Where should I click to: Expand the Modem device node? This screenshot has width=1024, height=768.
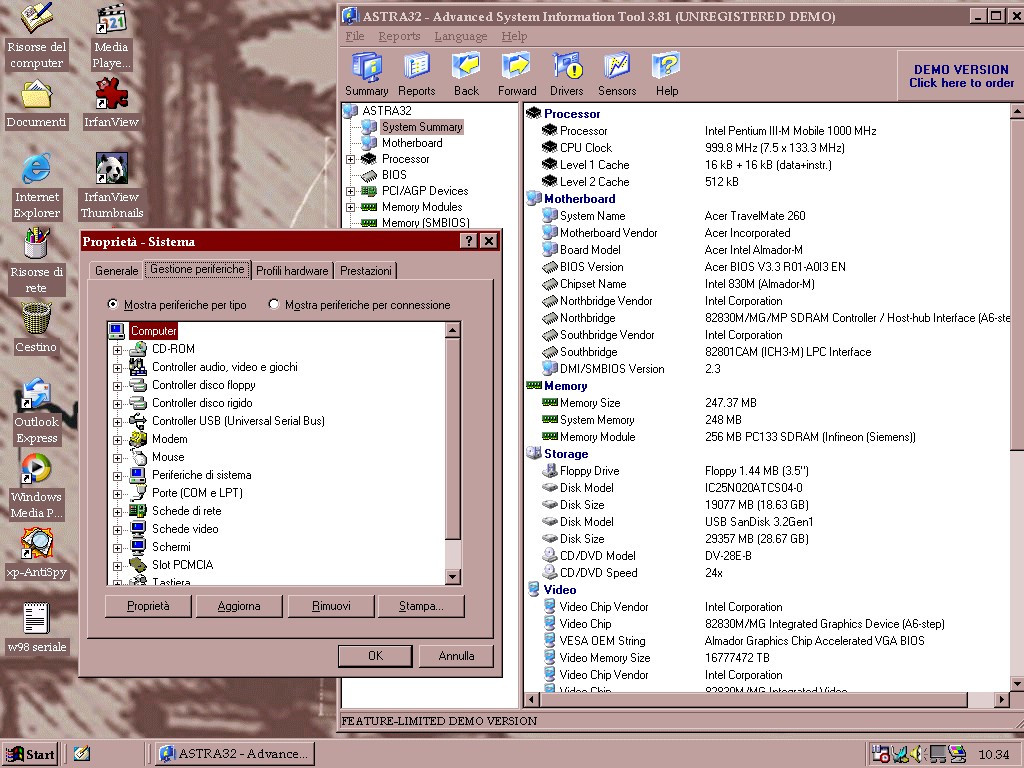pos(117,439)
